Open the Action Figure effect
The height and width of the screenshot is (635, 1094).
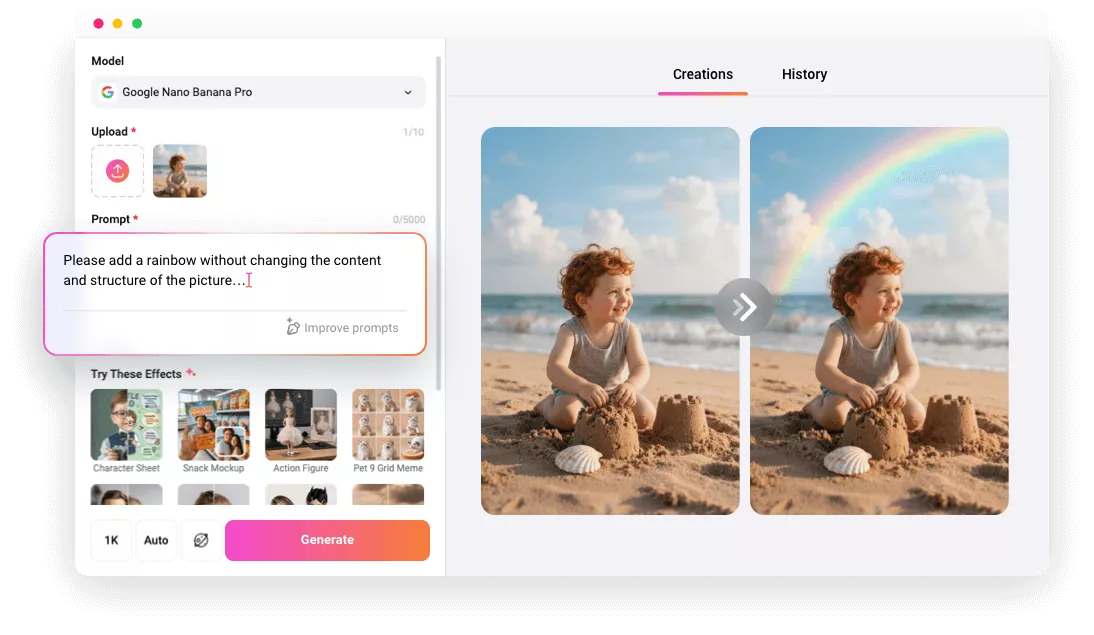click(300, 425)
